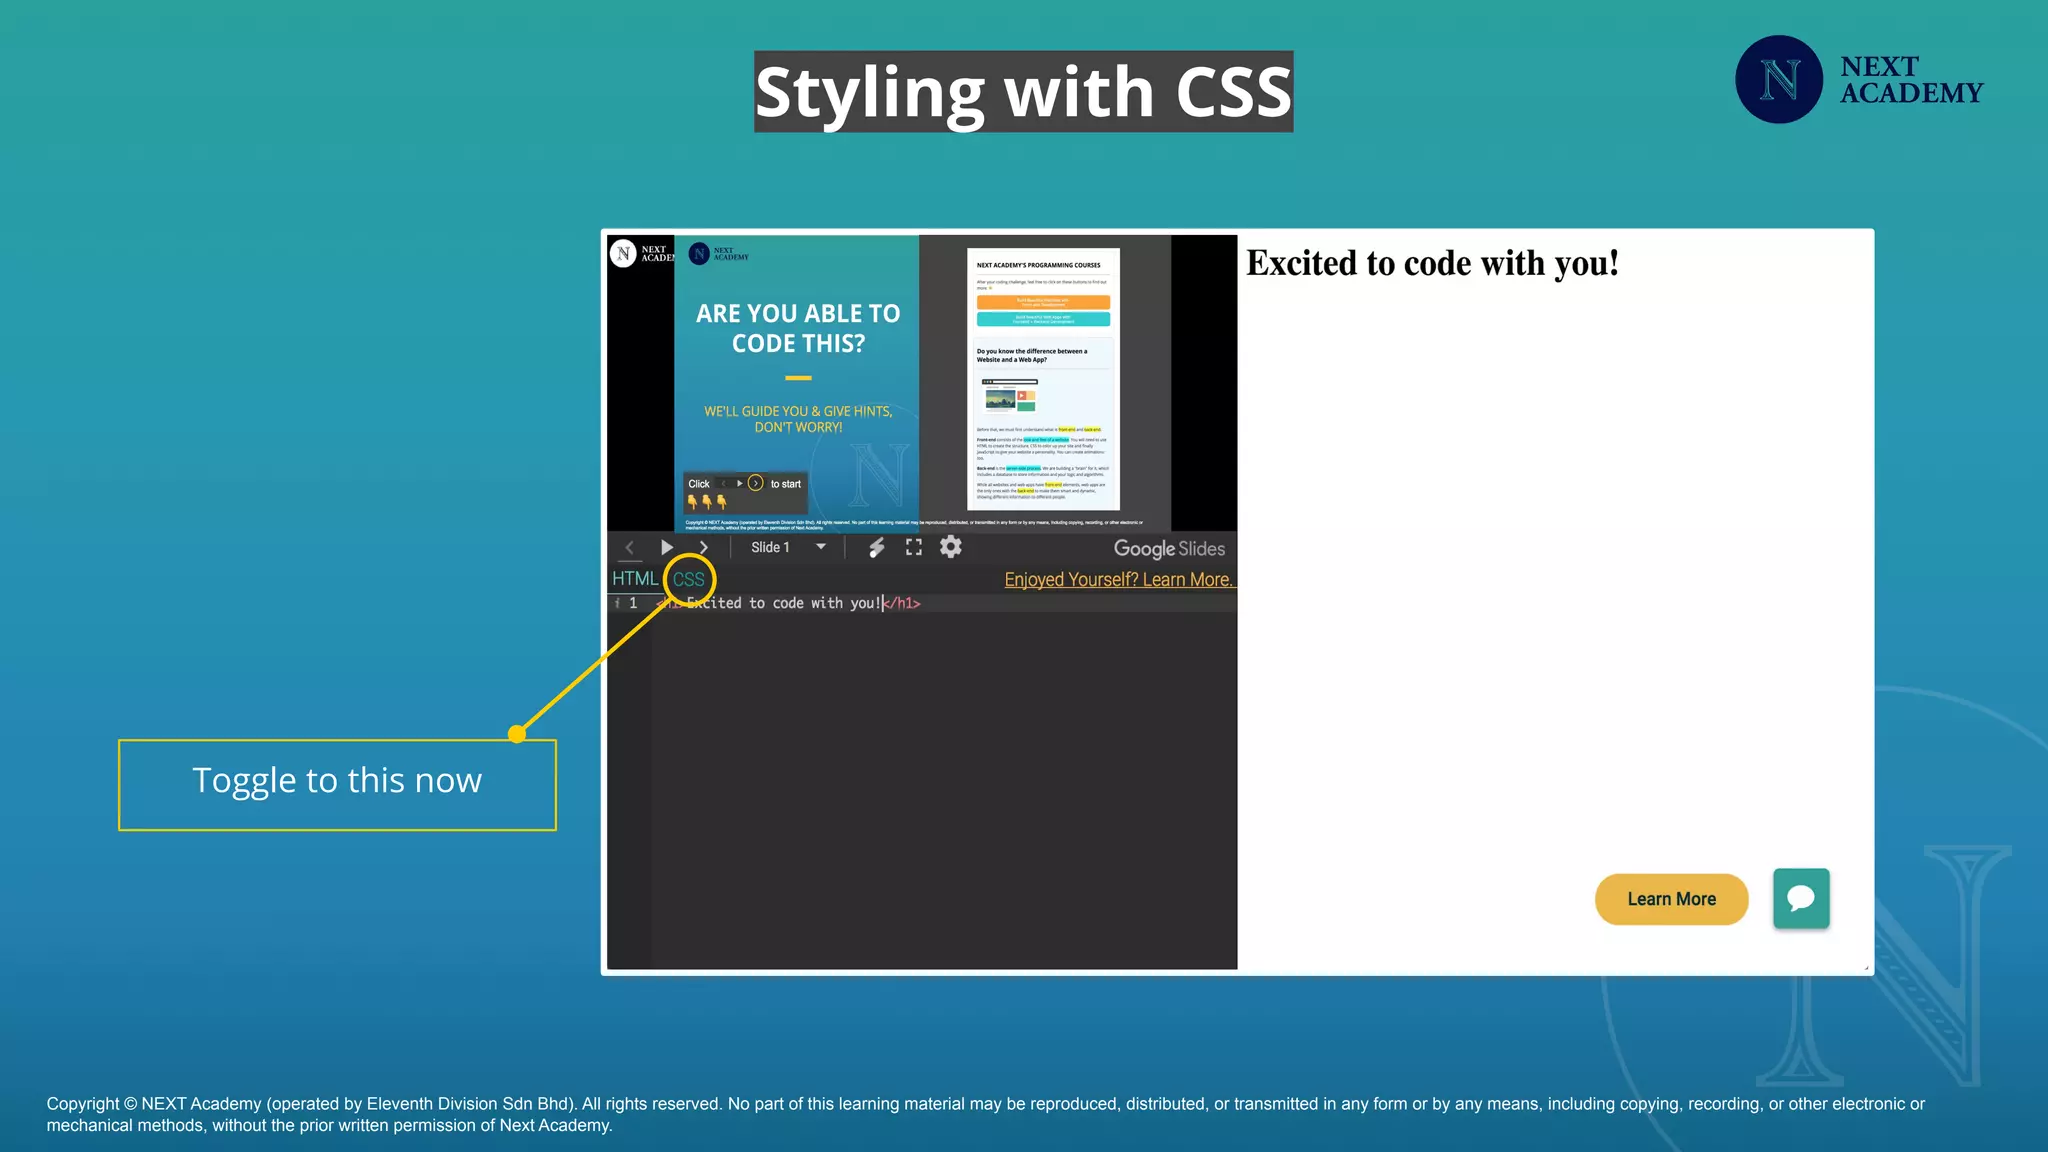
Task: Click 'ARE YOU ABLE TO CODE THIS?' text
Action: tap(798, 328)
